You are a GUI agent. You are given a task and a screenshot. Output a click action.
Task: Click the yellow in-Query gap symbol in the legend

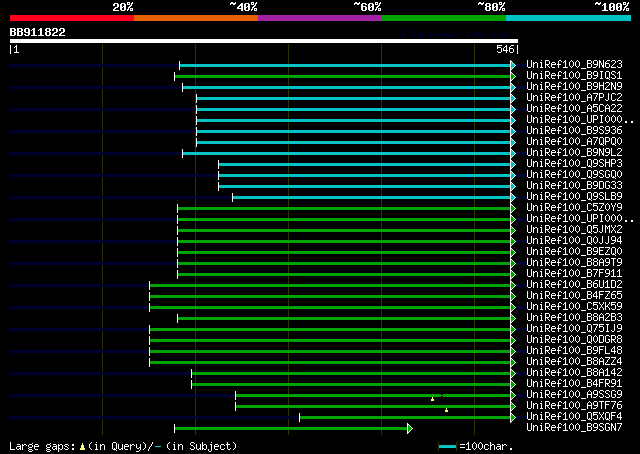tap(82, 447)
